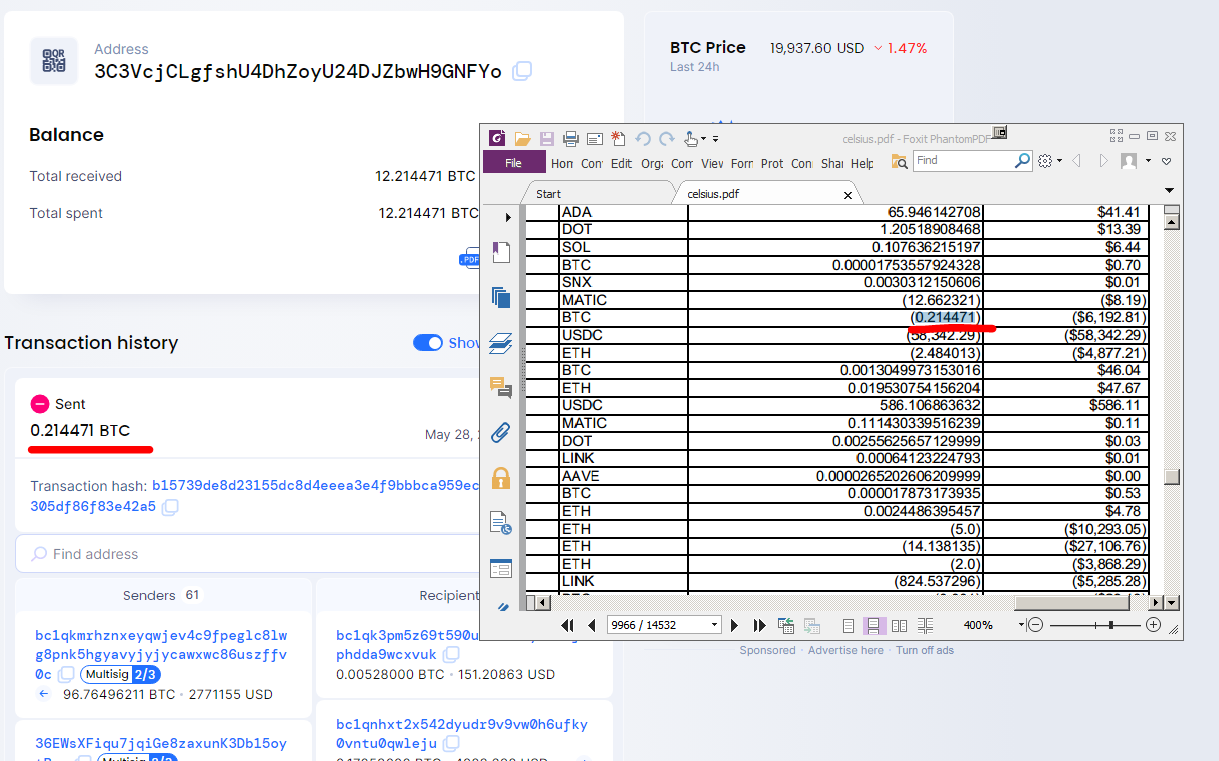This screenshot has height=761, width=1219.
Task: Click the Save icon in Foxit toolbar
Action: 546,139
